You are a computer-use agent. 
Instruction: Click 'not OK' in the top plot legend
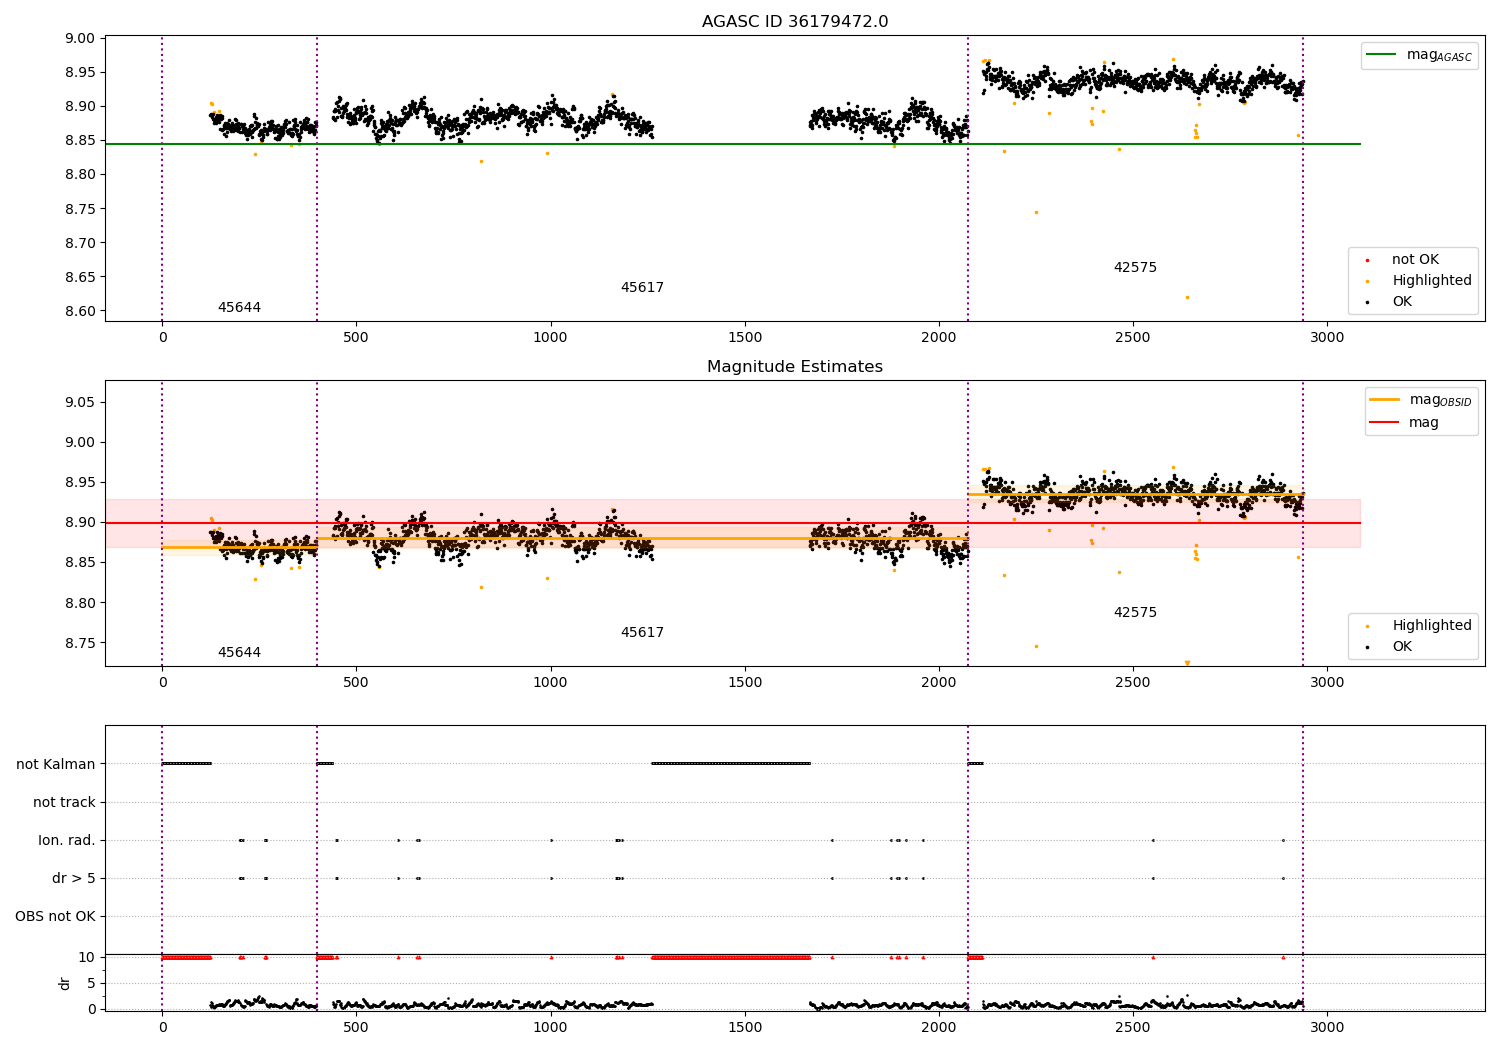click(1414, 260)
